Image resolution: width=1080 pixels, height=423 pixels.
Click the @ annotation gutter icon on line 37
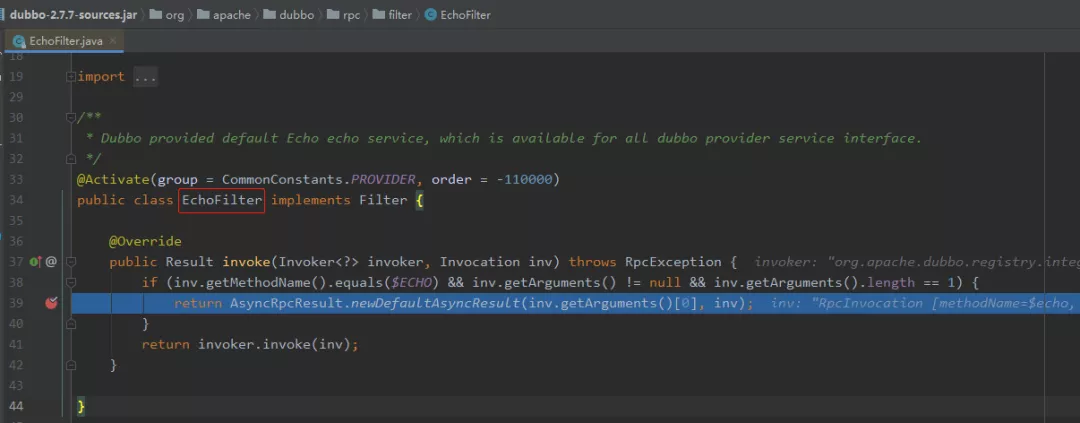(51, 262)
